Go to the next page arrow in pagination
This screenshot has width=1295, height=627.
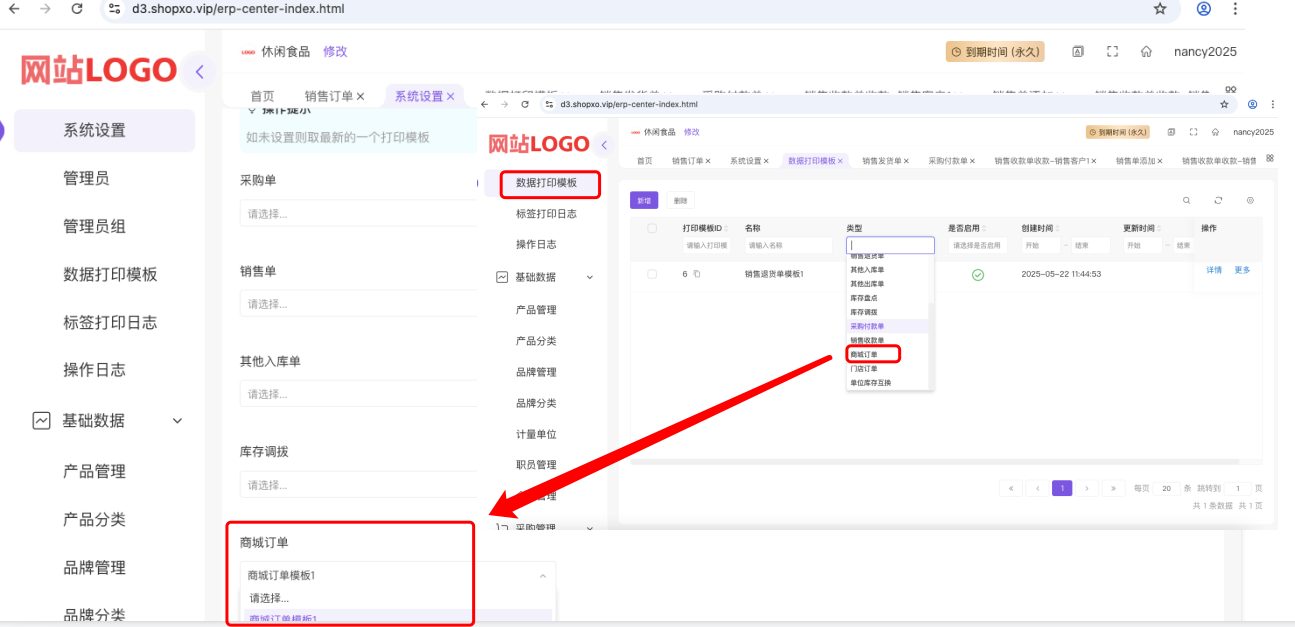pyautogui.click(x=1087, y=488)
